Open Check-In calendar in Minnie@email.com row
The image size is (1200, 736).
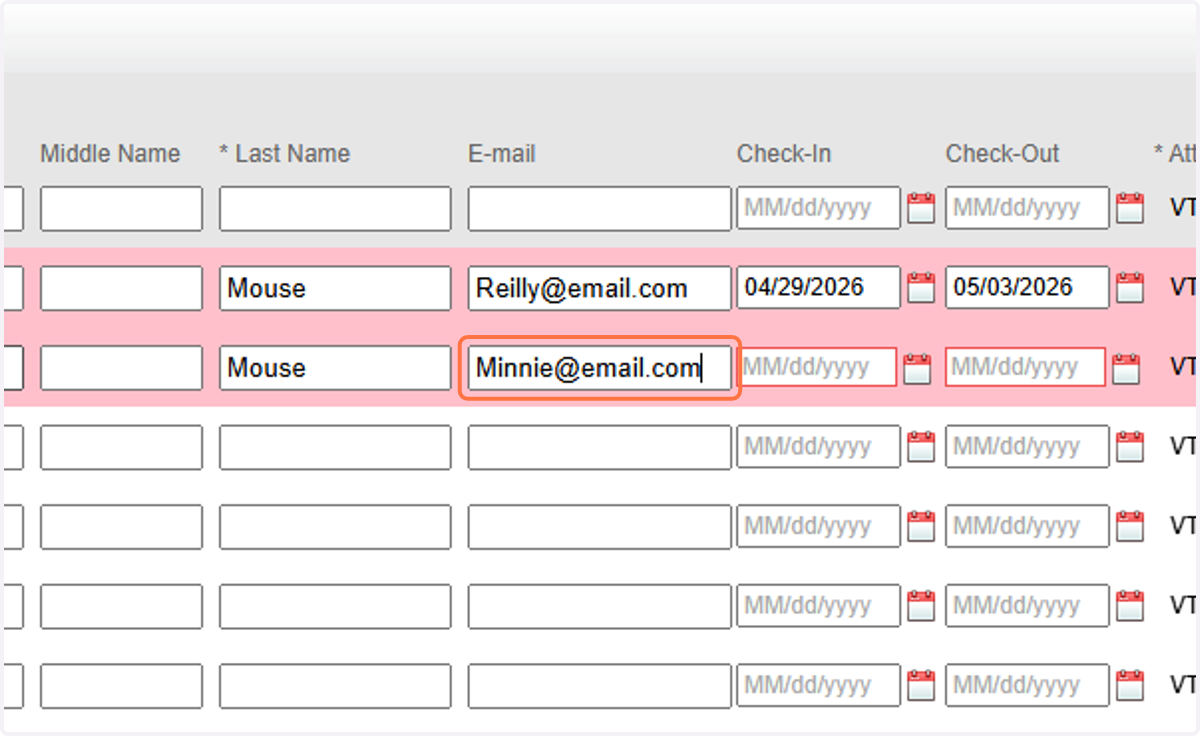pyautogui.click(x=917, y=368)
